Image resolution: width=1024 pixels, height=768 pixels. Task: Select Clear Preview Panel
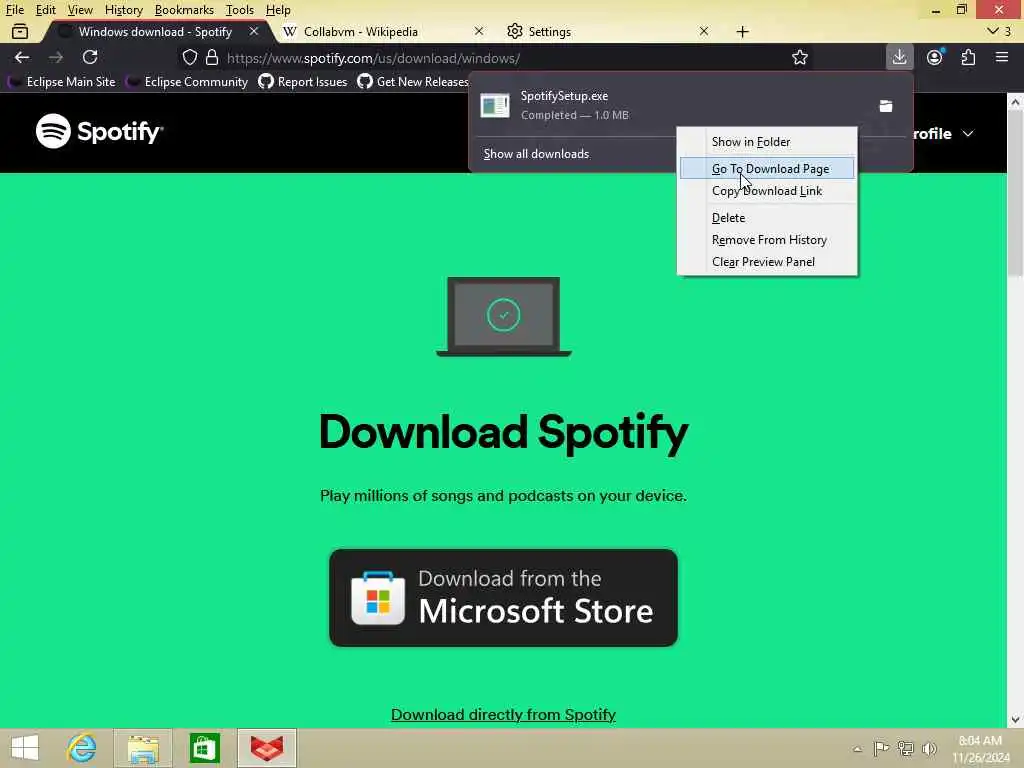pos(767,262)
